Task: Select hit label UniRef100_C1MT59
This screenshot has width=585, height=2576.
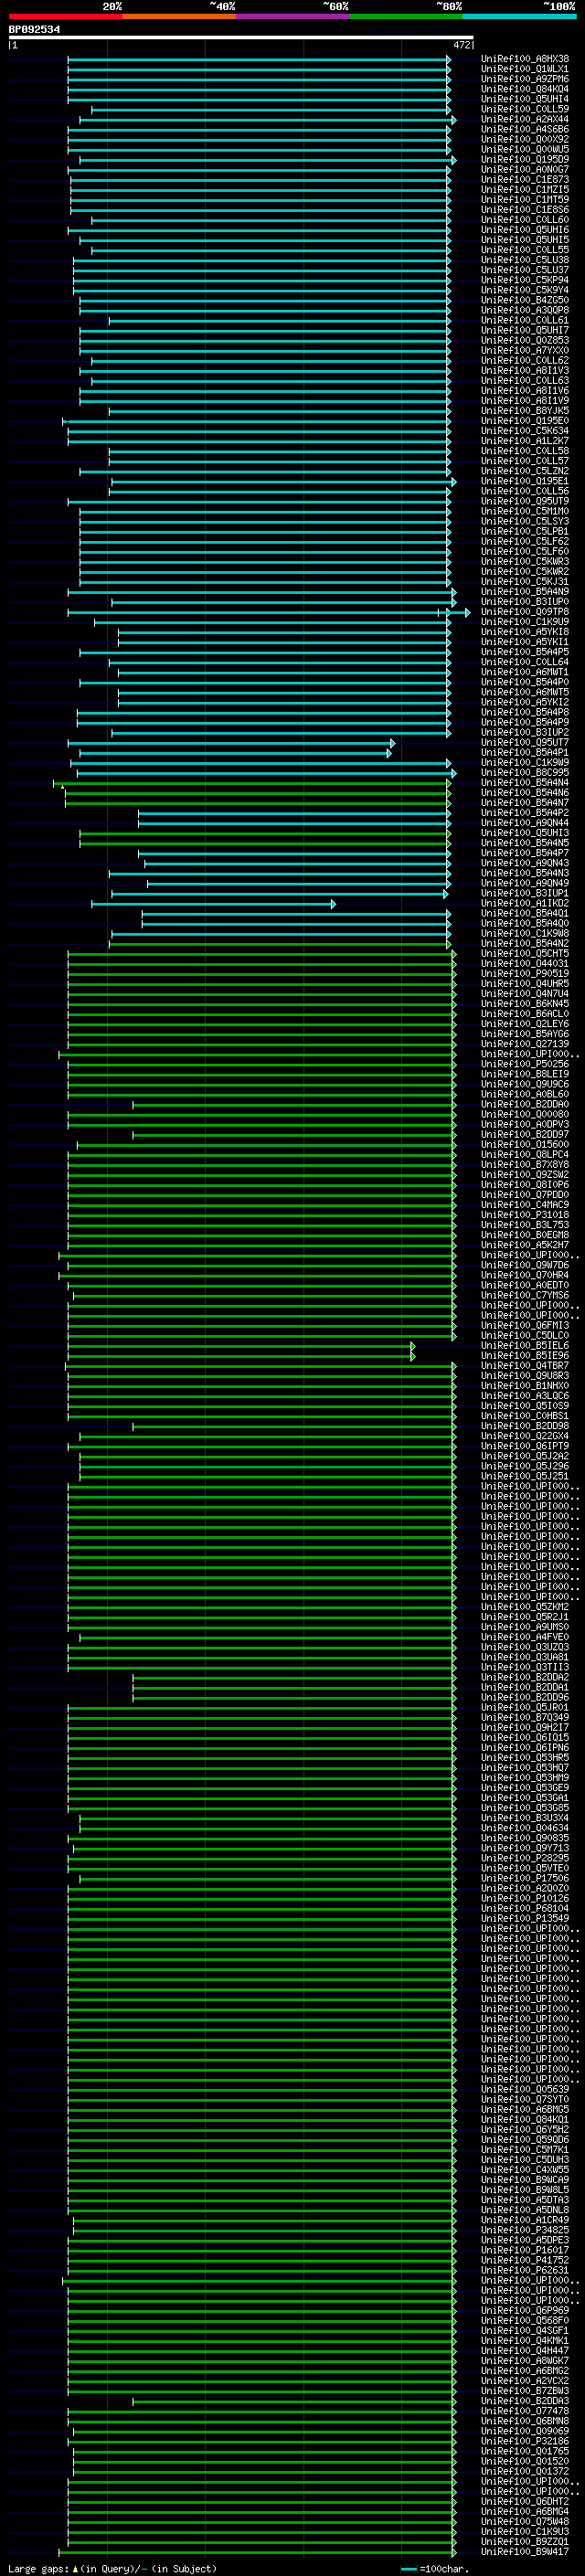Action: coord(525,200)
